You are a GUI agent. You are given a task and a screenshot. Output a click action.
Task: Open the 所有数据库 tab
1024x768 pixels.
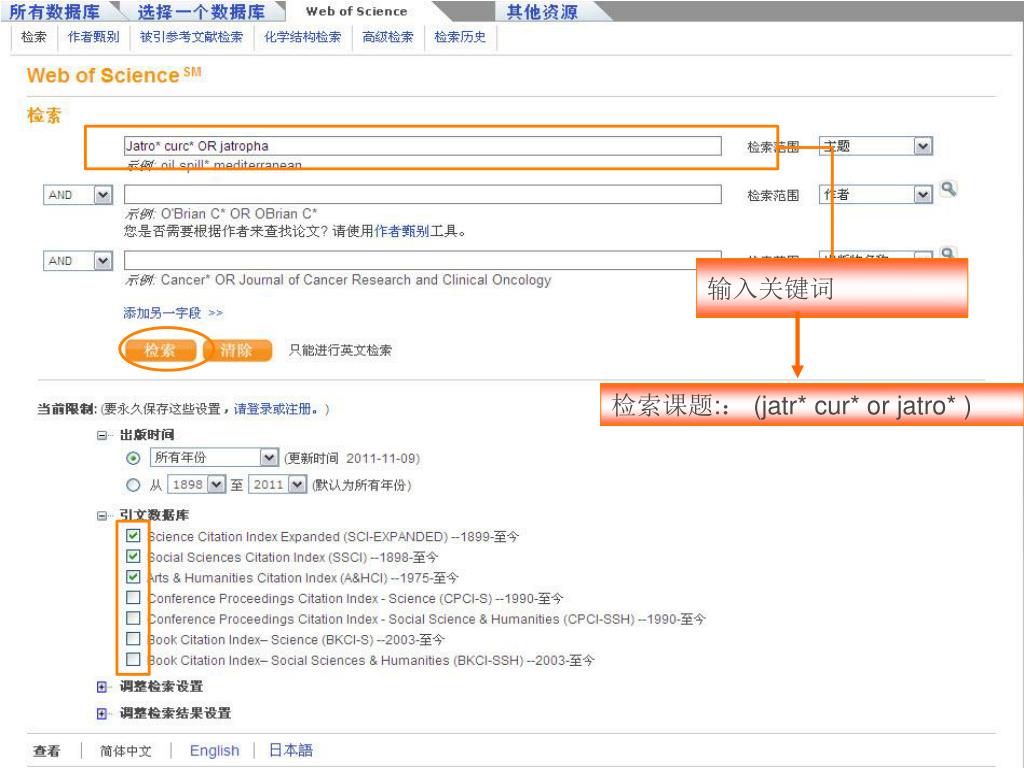55,11
